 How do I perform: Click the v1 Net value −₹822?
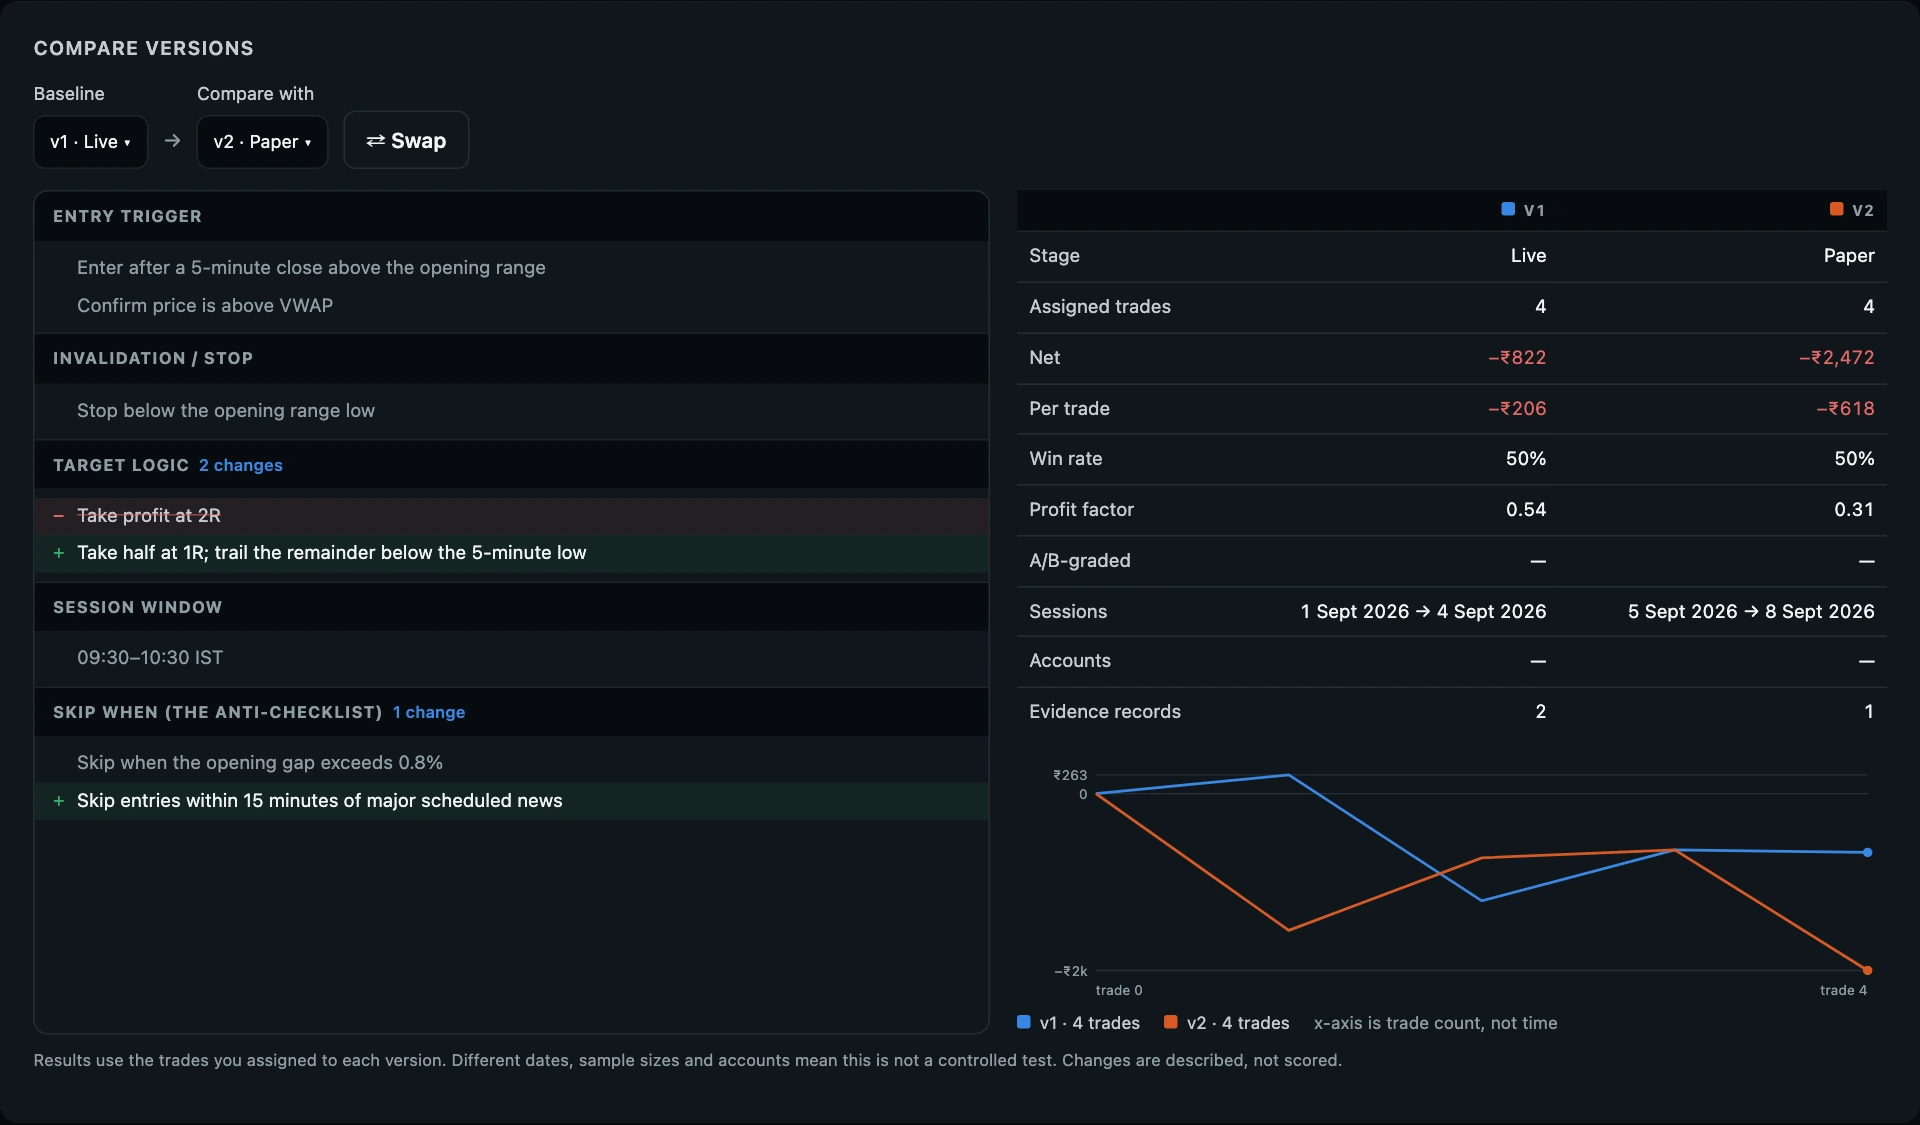coord(1517,357)
